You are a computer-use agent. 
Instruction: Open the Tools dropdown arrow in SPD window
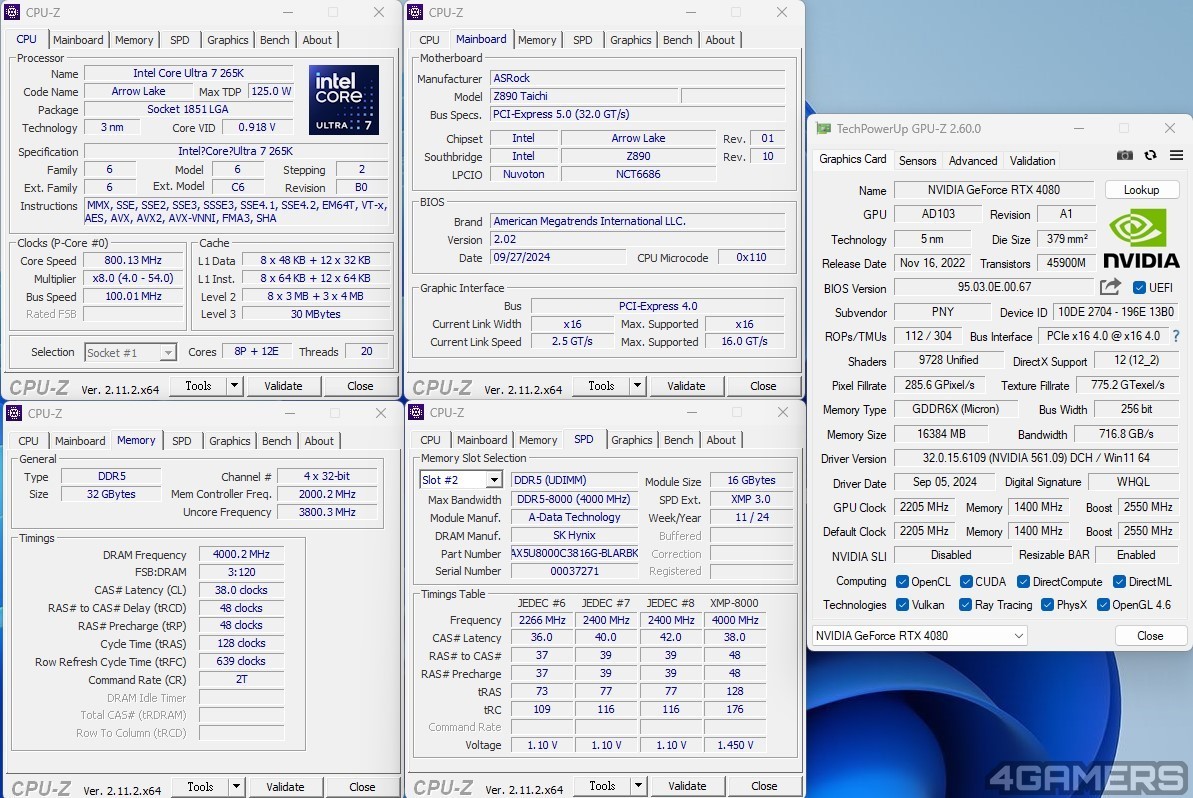pyautogui.click(x=638, y=786)
